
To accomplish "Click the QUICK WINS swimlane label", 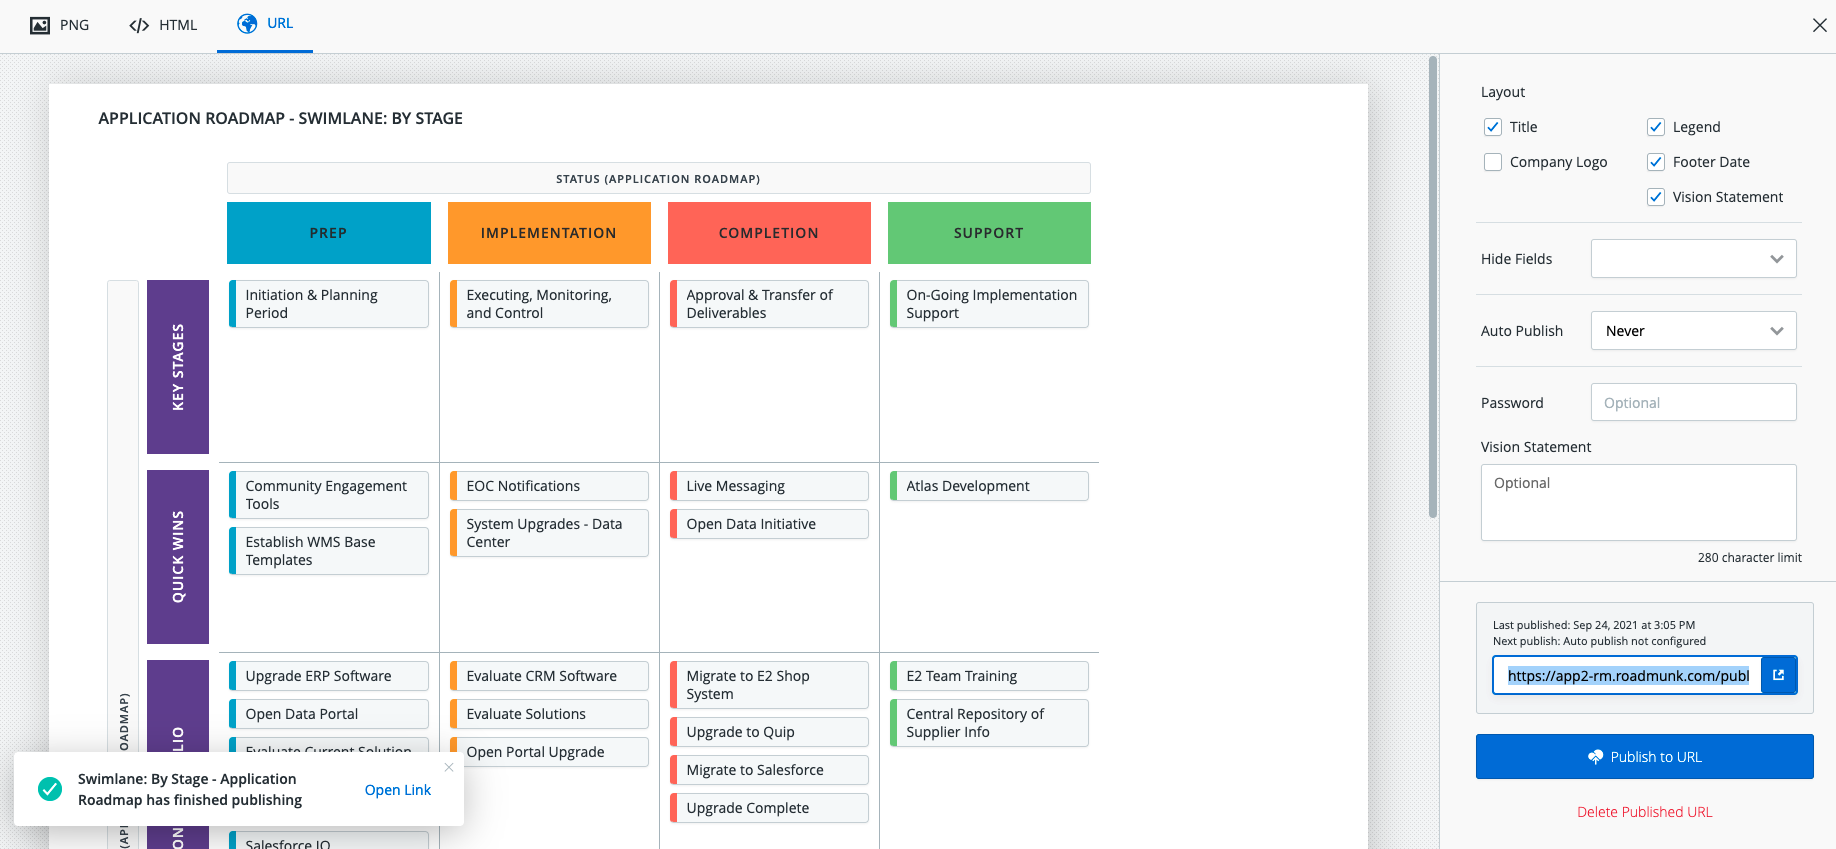I will pos(178,557).
